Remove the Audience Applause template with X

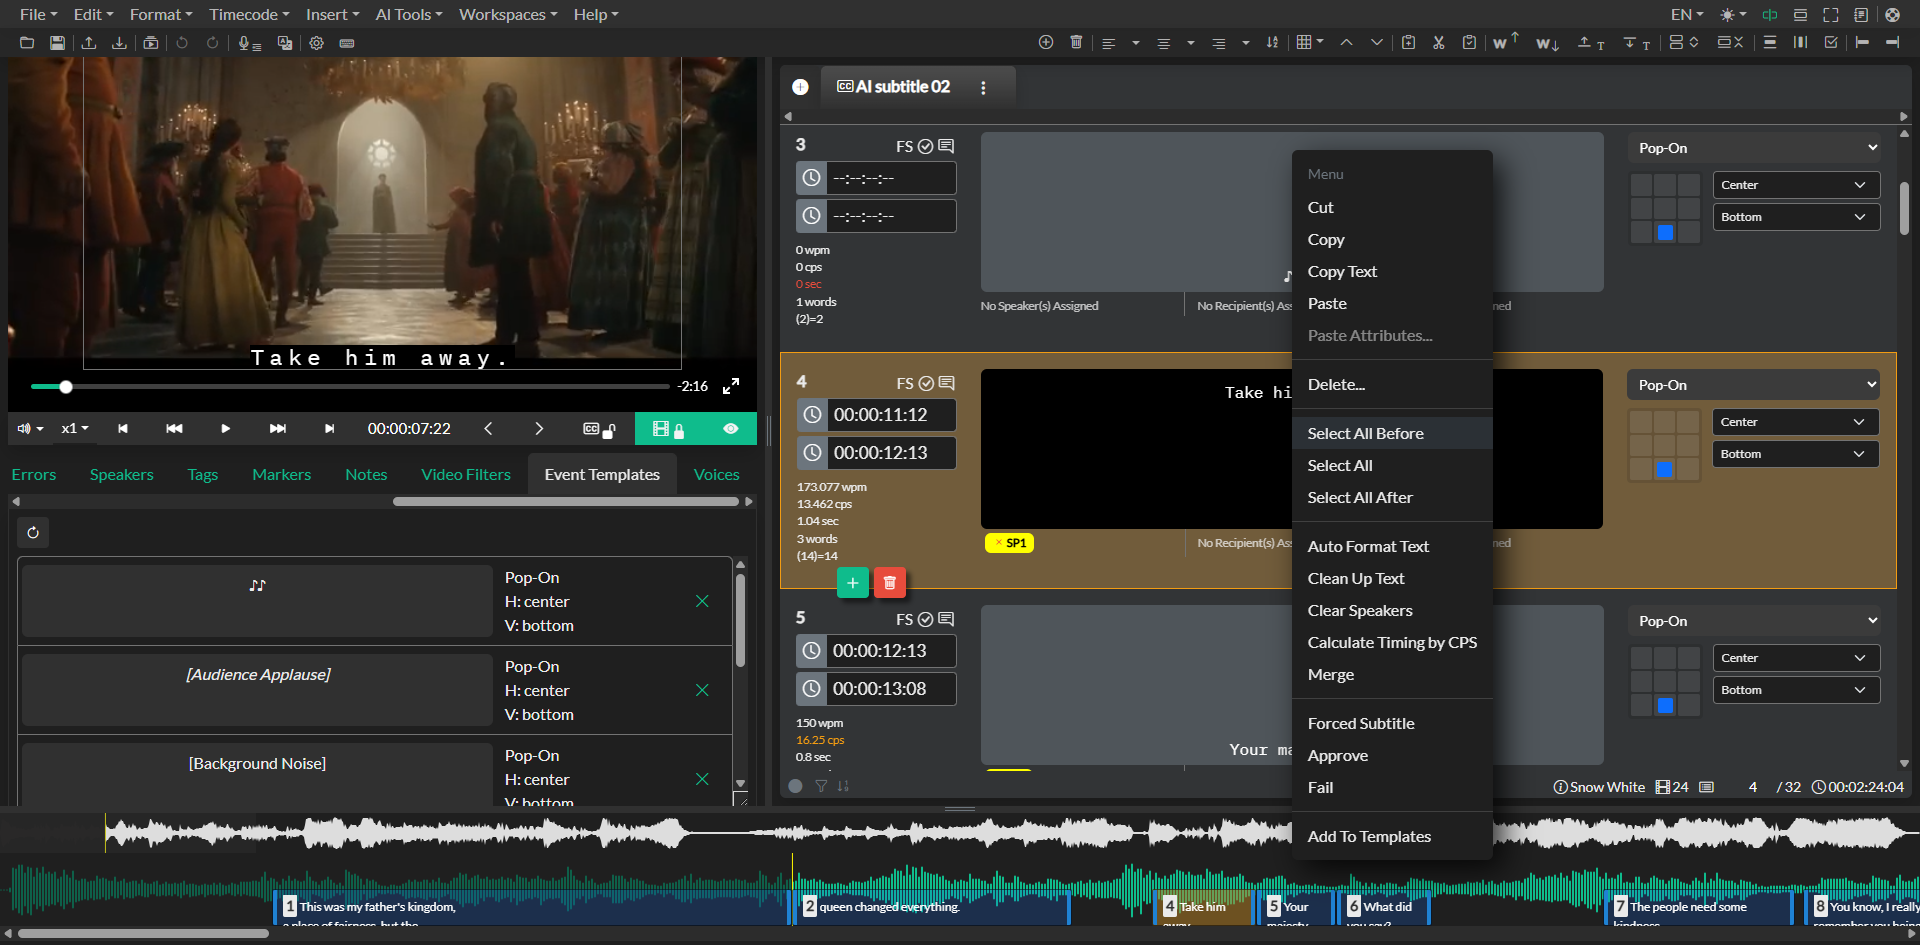[702, 690]
